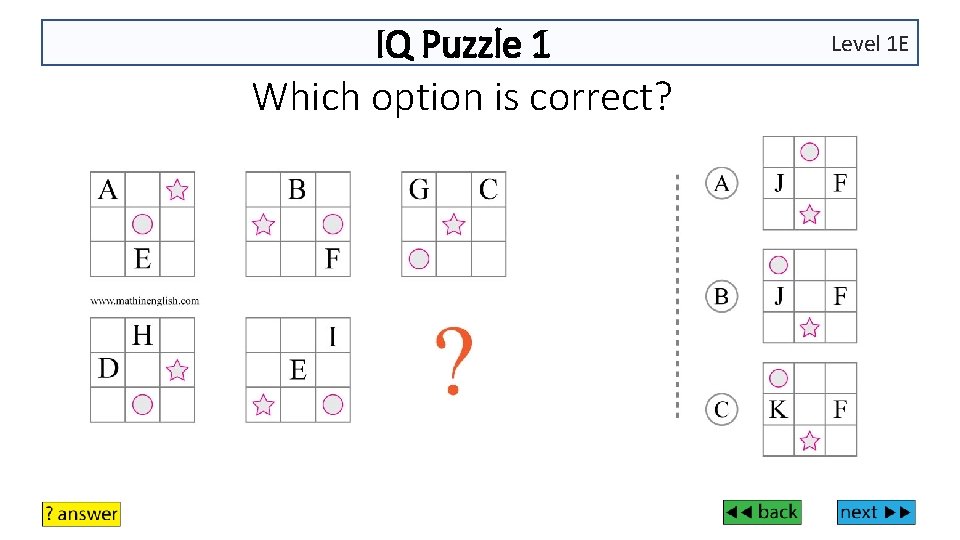Click the star in grid with G and C
Viewport: 960px width, 540px height.
[x=454, y=224]
